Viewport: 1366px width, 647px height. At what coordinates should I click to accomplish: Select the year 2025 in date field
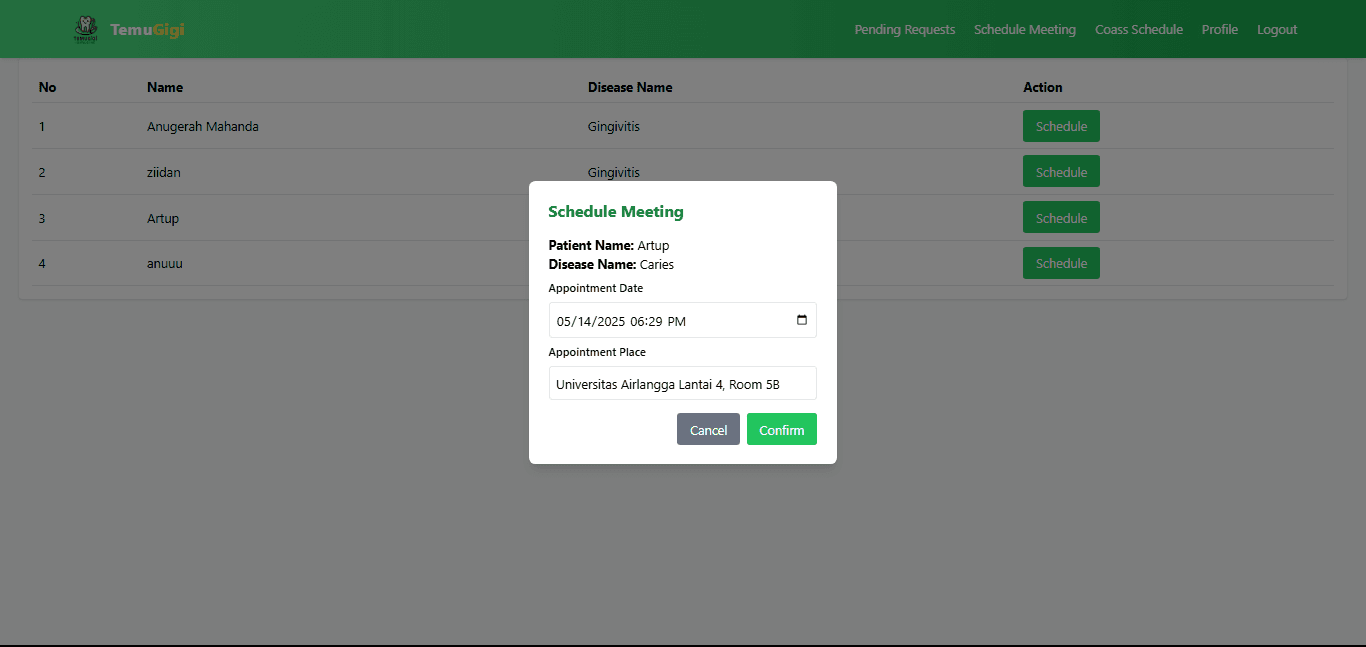608,321
